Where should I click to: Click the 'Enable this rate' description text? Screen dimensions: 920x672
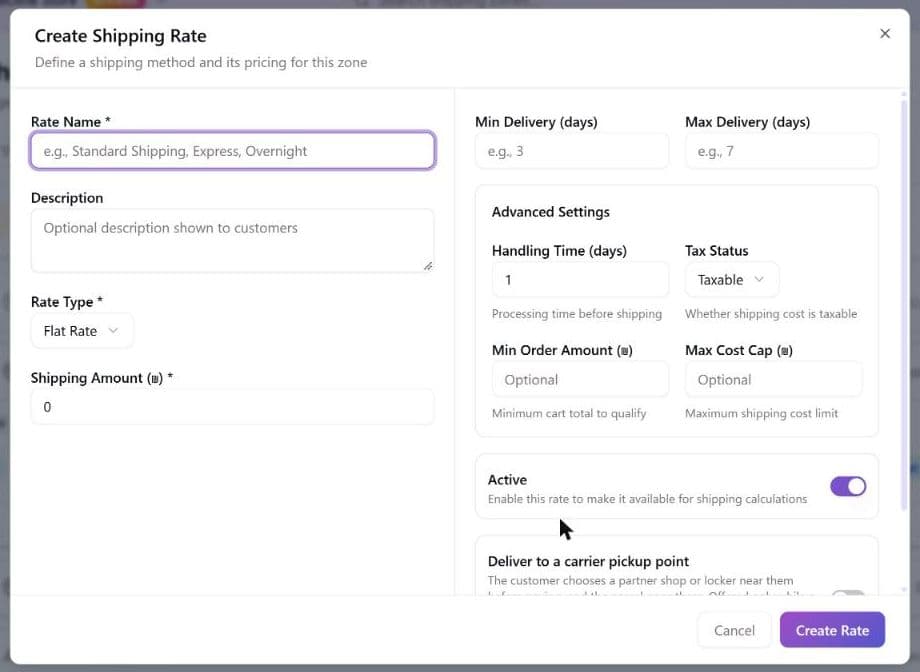(647, 499)
